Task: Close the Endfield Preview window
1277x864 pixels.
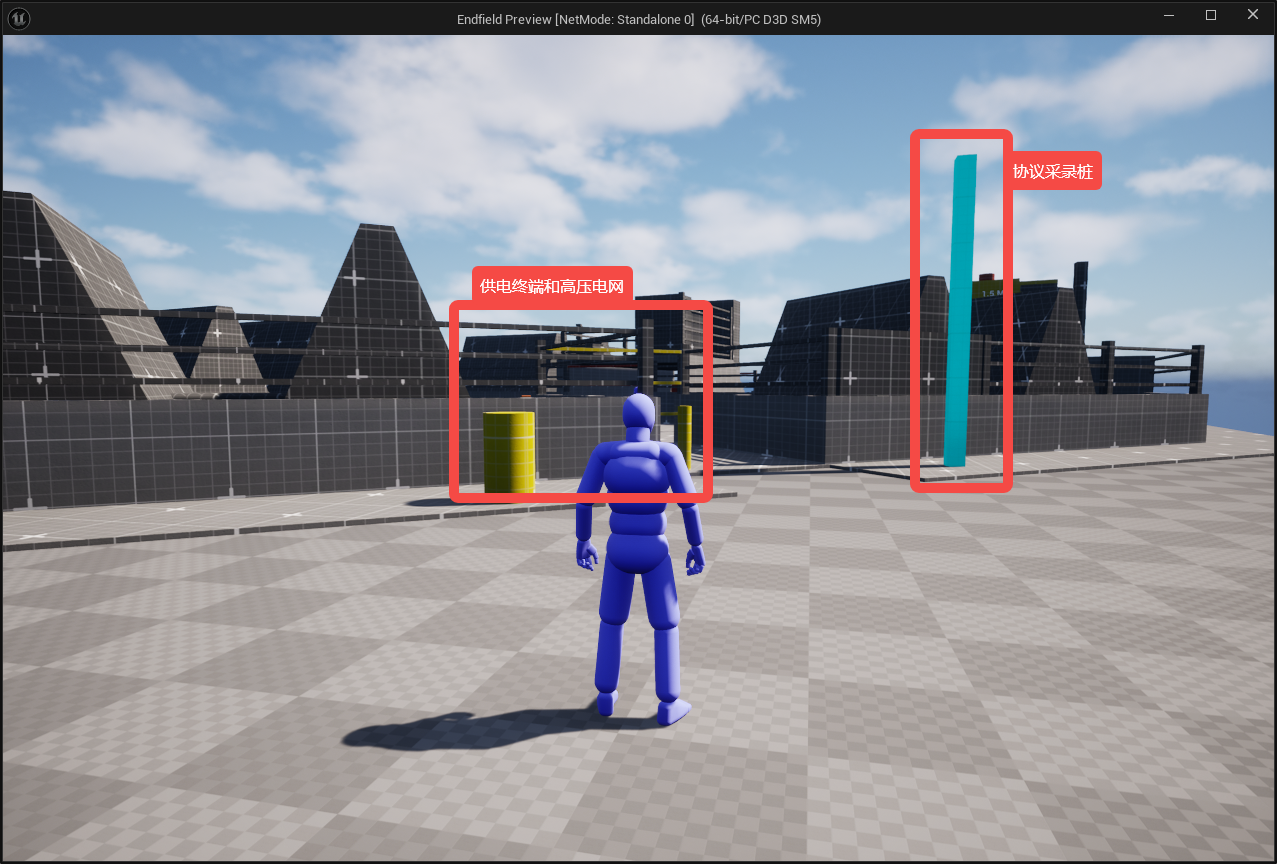Action: point(1253,15)
